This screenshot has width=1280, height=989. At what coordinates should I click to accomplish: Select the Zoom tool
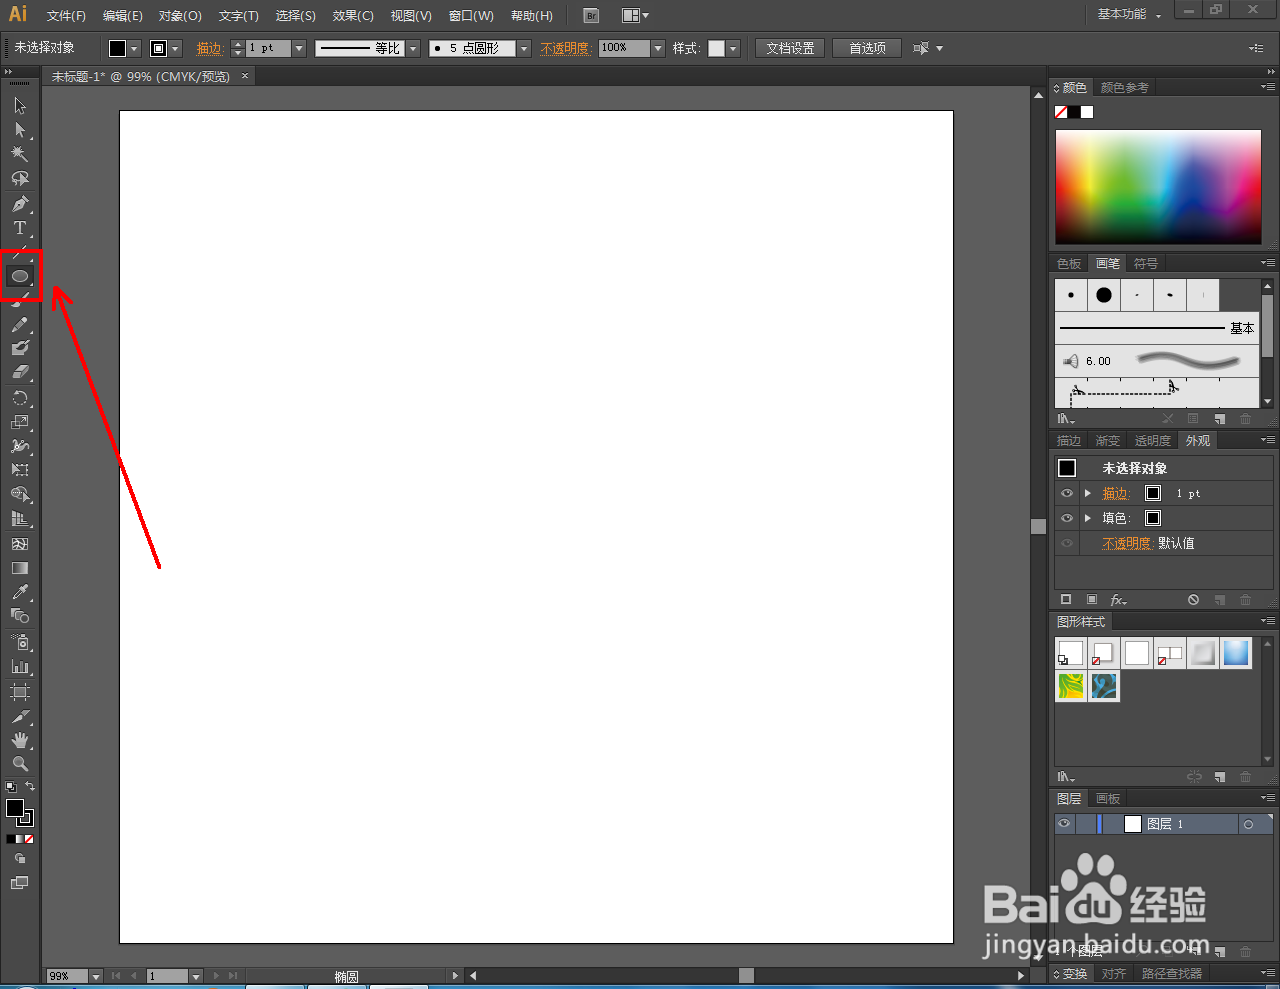20,764
